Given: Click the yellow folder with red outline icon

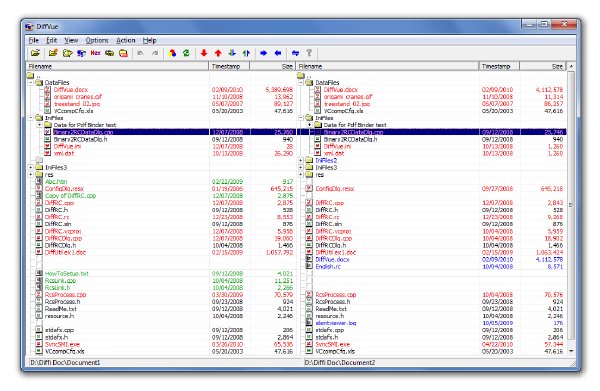Looking at the screenshot, I should [x=123, y=53].
